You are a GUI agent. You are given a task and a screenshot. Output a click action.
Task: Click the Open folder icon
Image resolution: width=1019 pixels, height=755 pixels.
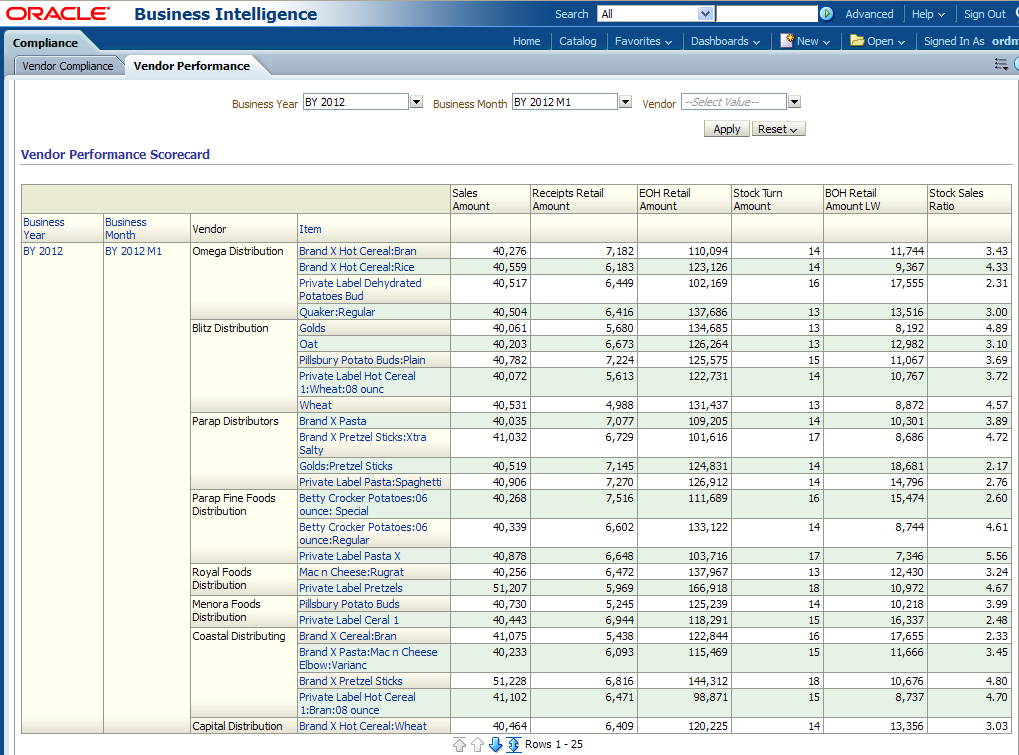tap(857, 41)
